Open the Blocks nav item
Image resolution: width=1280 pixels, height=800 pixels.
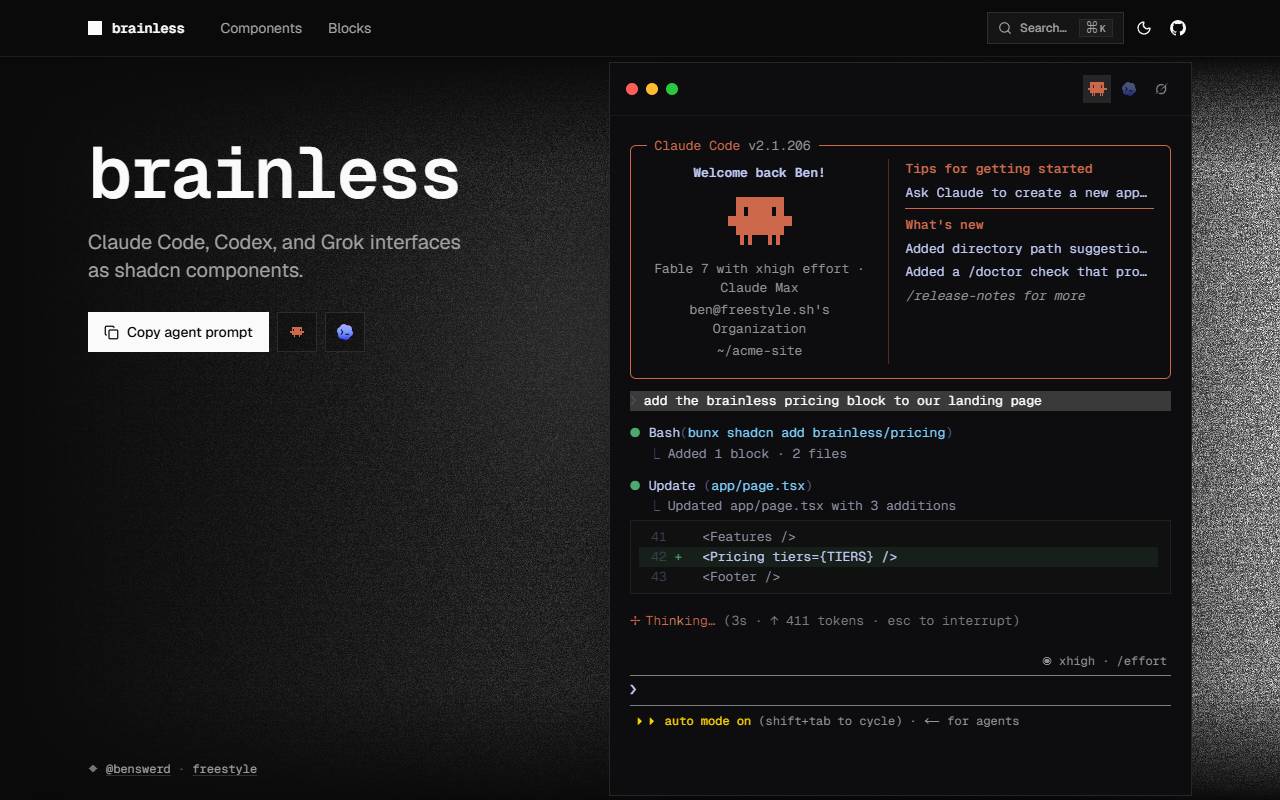[349, 28]
